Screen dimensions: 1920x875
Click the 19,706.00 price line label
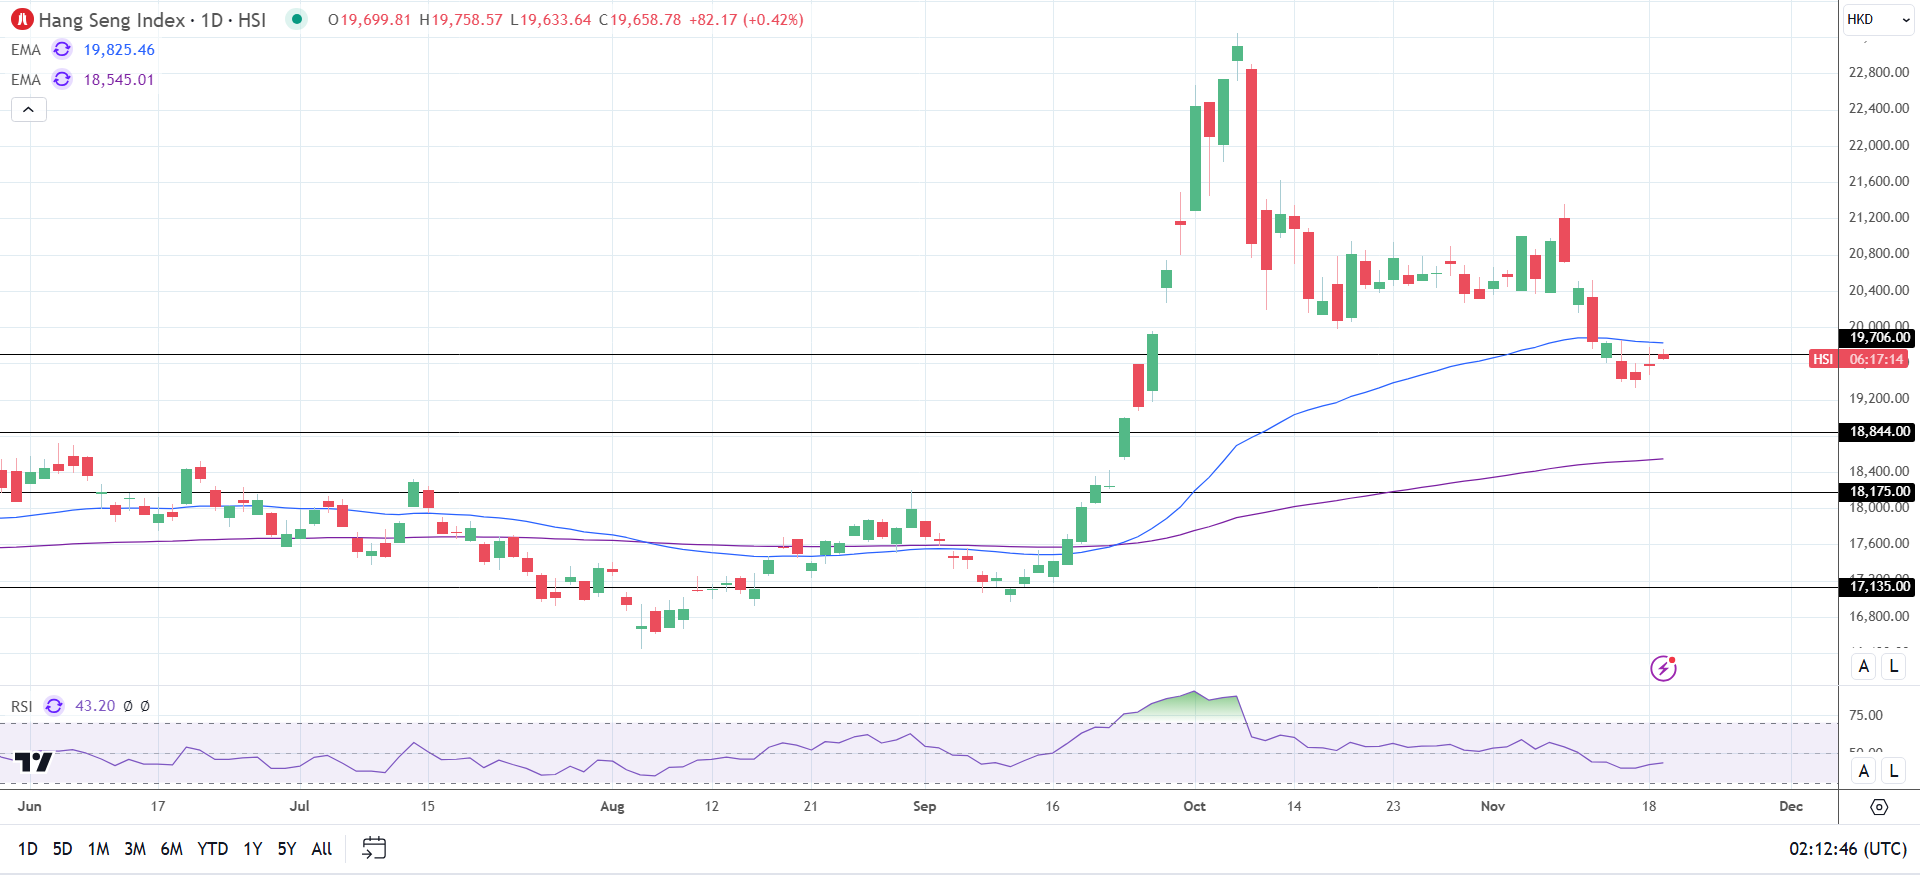[x=1877, y=338]
